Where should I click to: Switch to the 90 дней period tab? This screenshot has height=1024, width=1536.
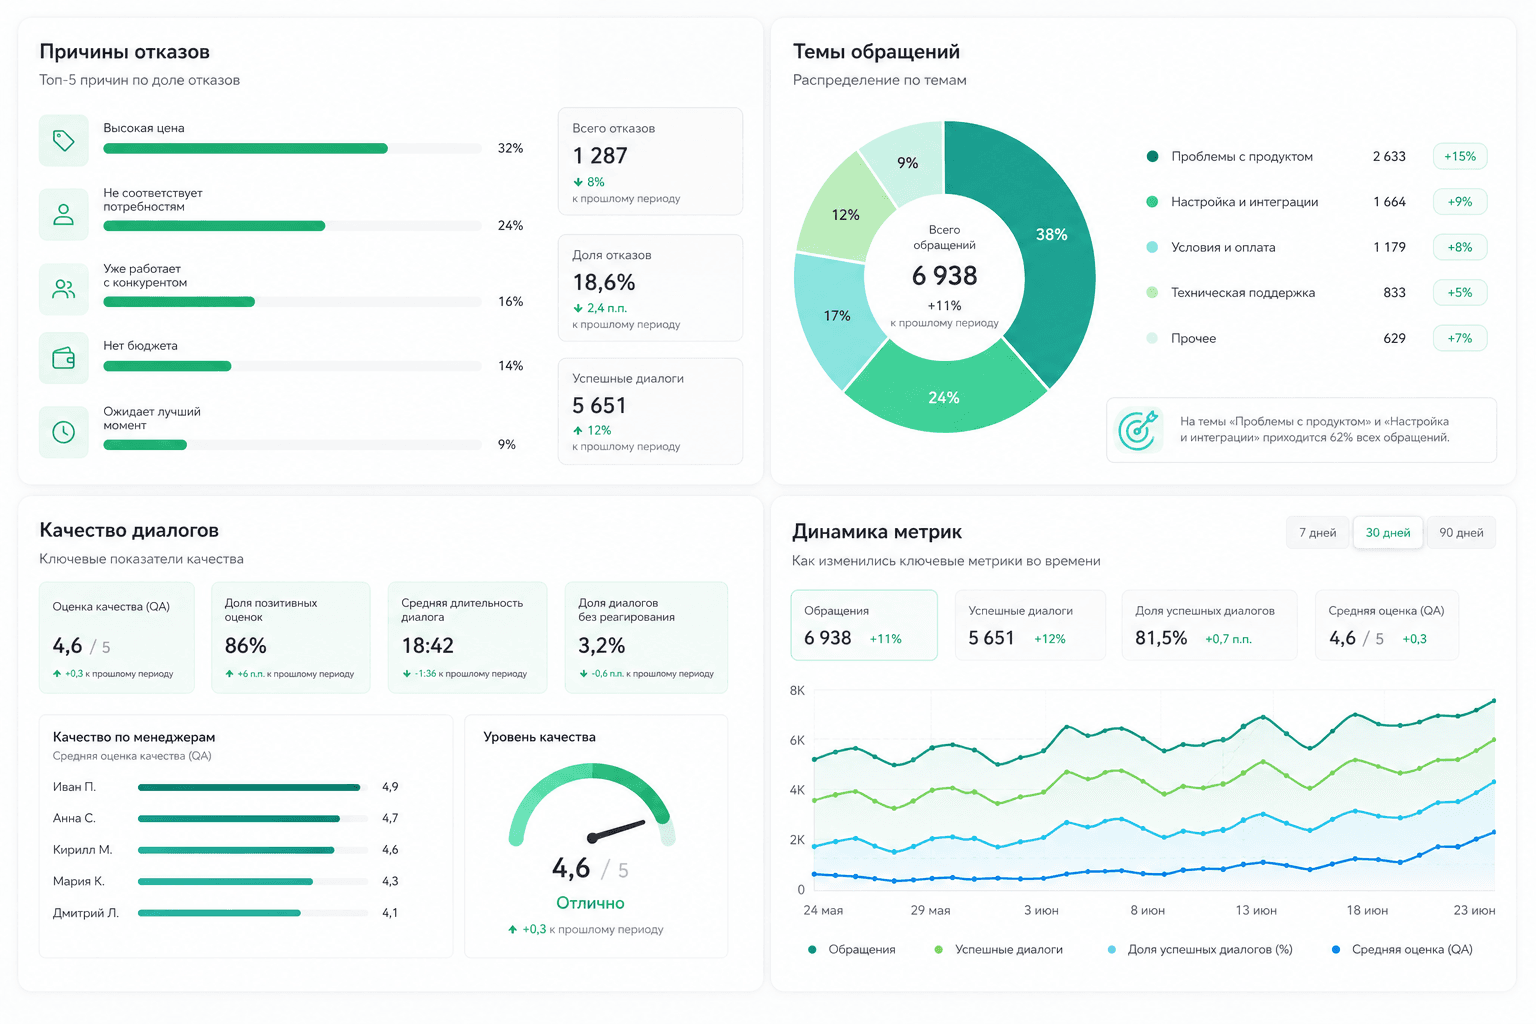(1461, 533)
